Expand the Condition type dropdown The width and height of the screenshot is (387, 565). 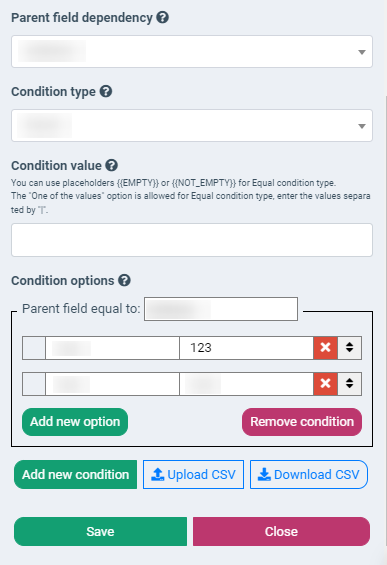(192, 125)
